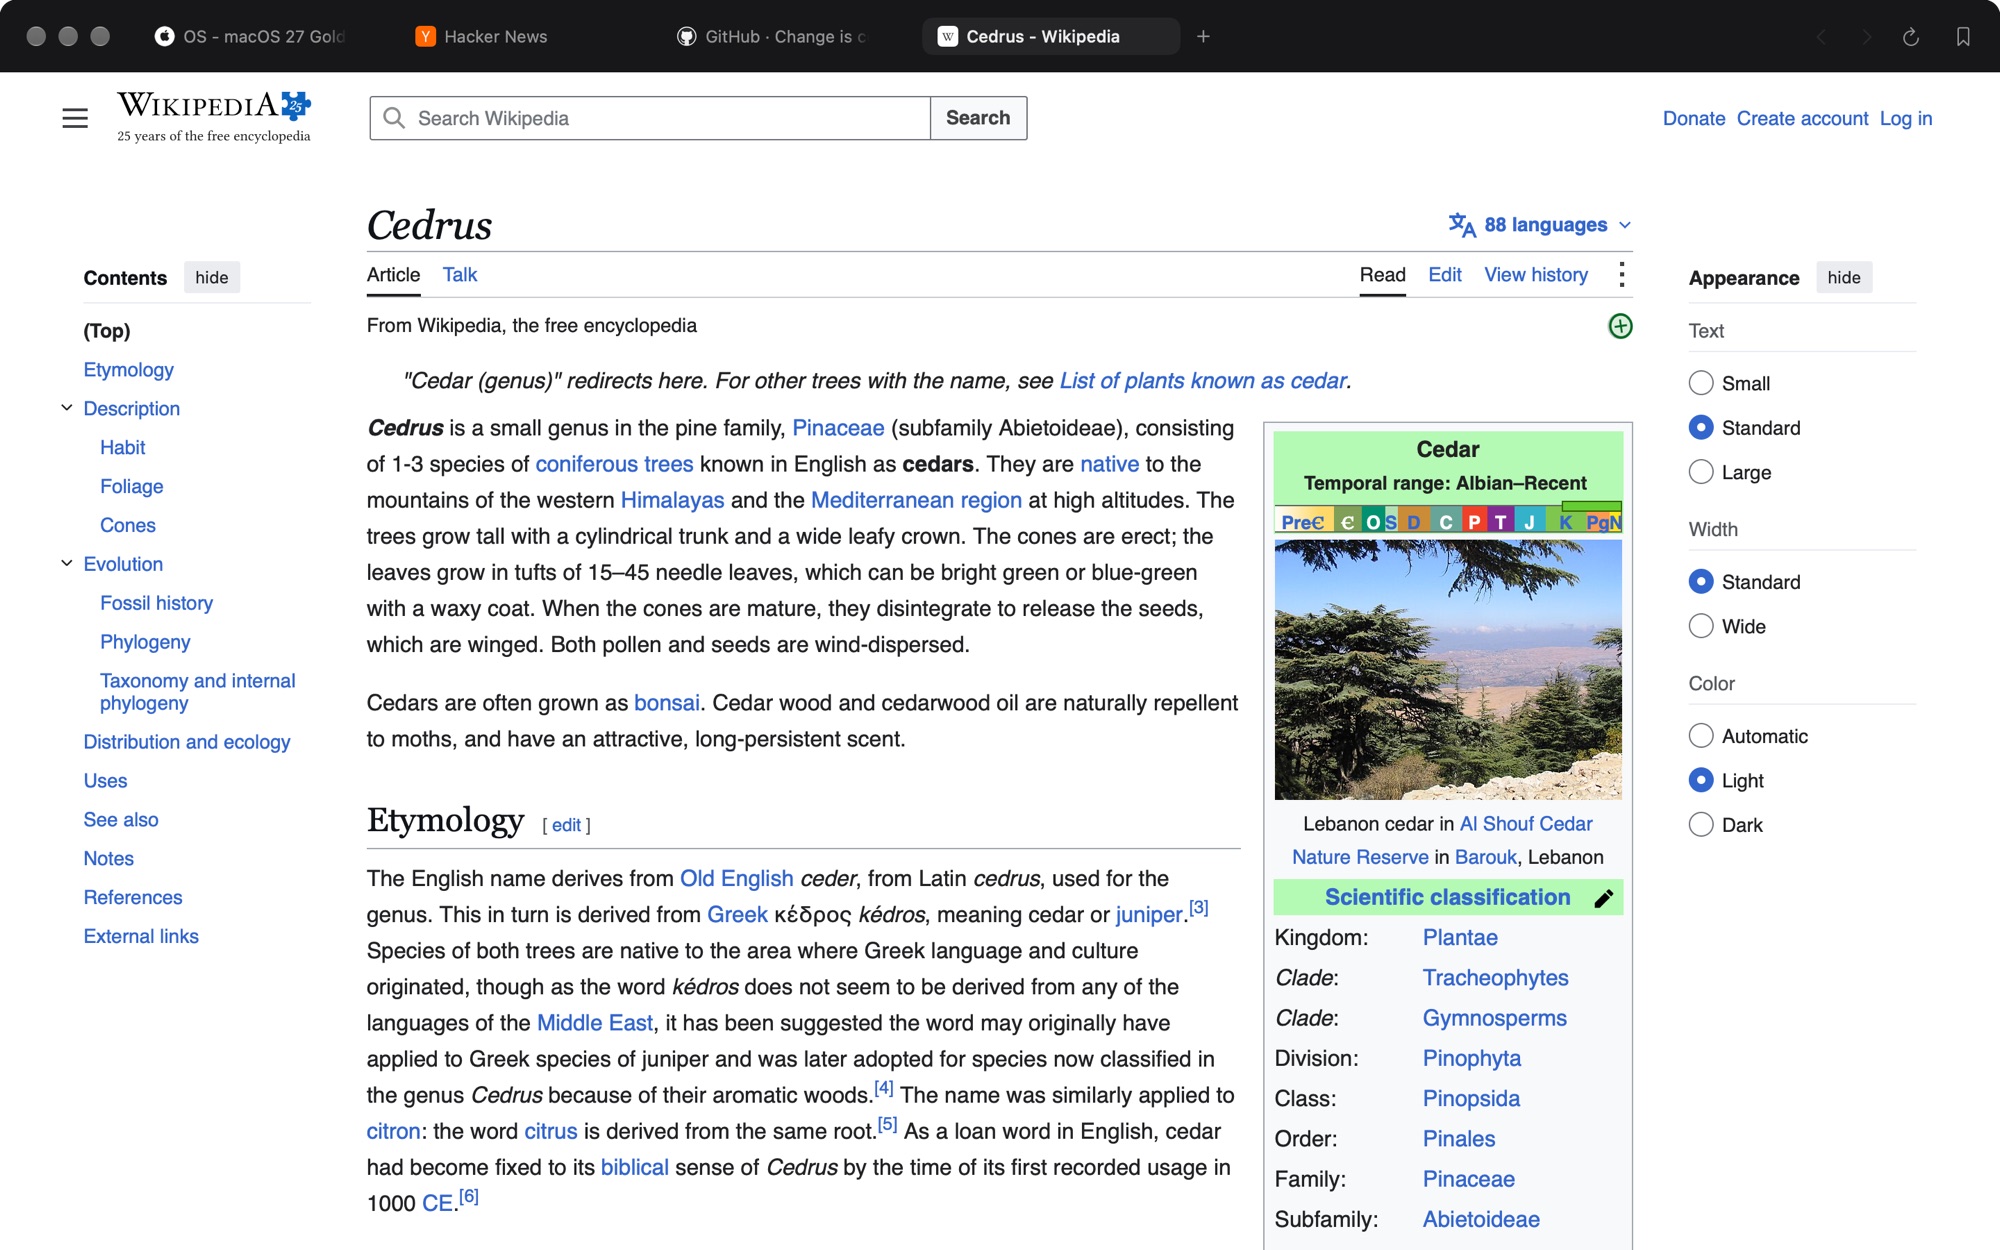Click the Etymology section edit link
The height and width of the screenshot is (1250, 2000).
point(566,825)
